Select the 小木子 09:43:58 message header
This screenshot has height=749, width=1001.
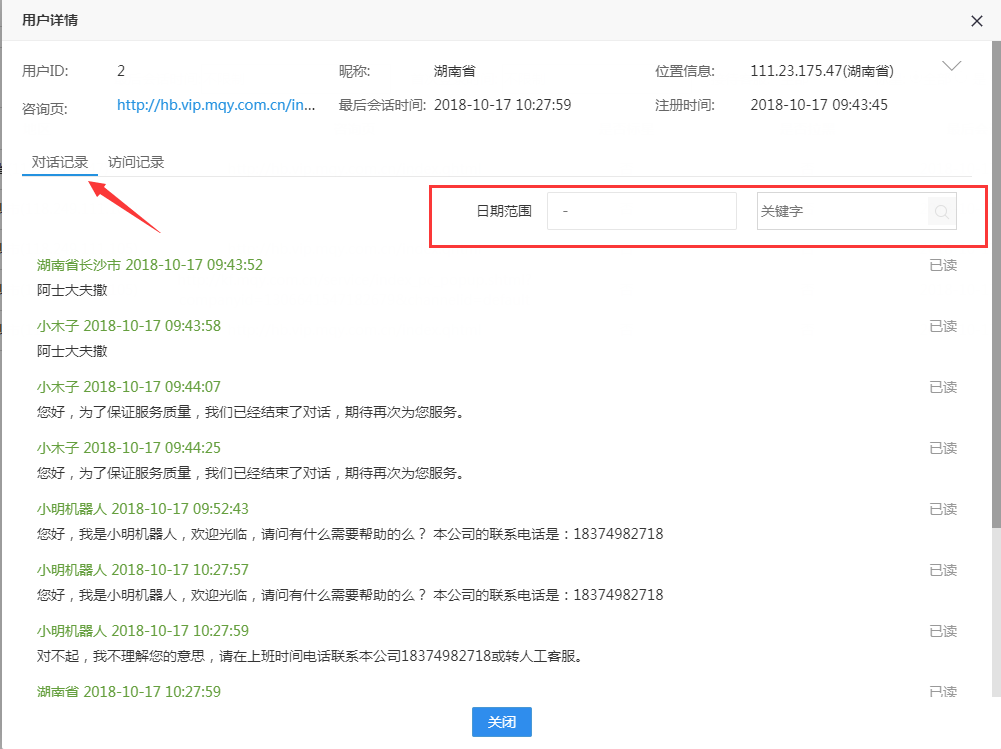129,326
